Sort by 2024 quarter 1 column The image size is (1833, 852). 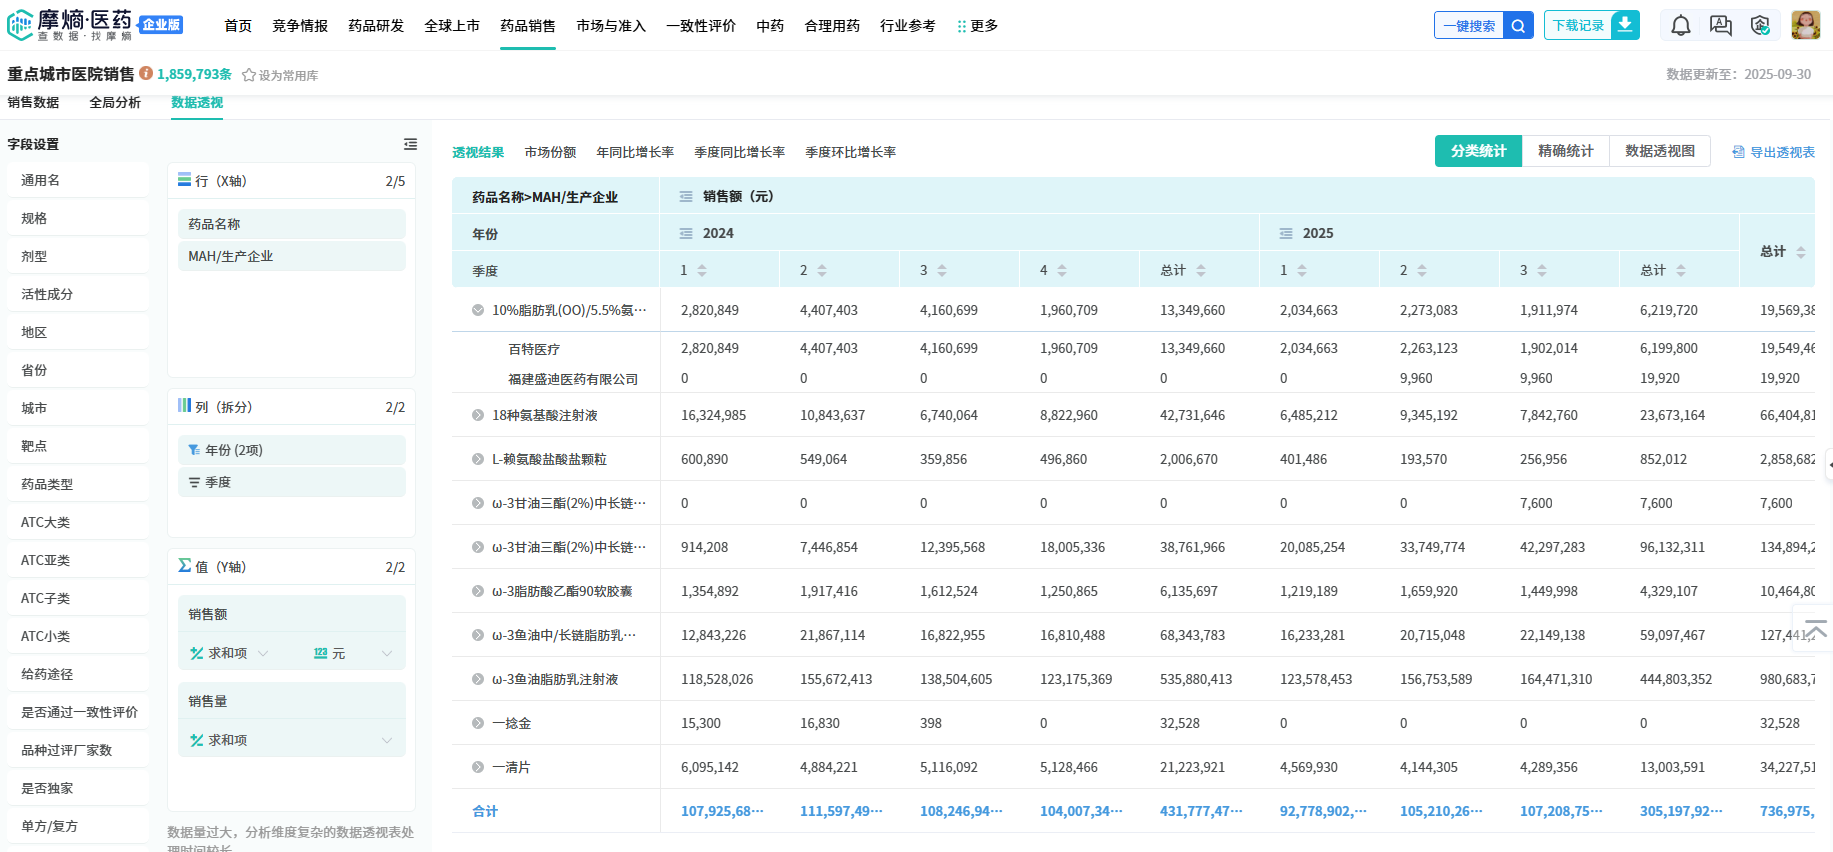point(702,271)
